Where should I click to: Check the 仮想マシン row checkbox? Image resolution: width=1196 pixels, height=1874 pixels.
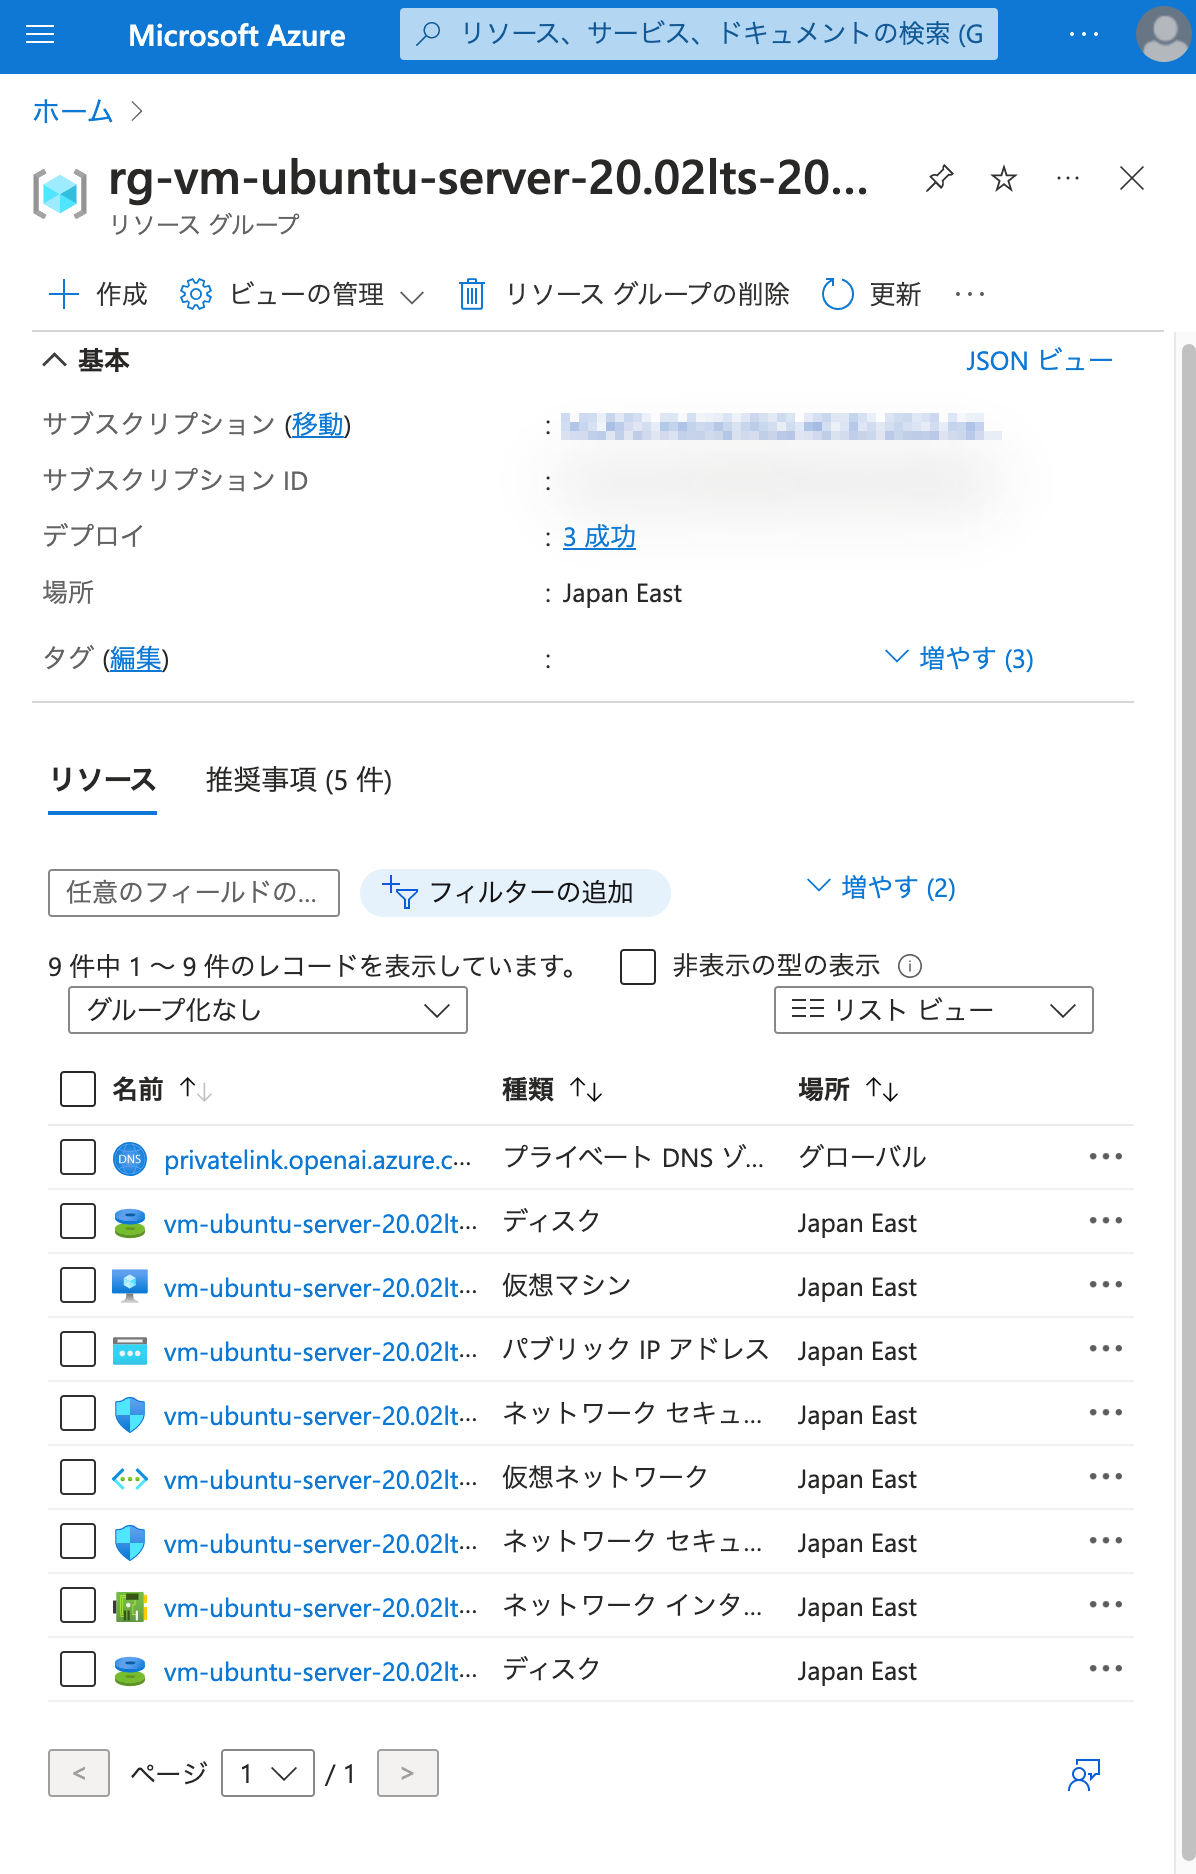point(78,1285)
